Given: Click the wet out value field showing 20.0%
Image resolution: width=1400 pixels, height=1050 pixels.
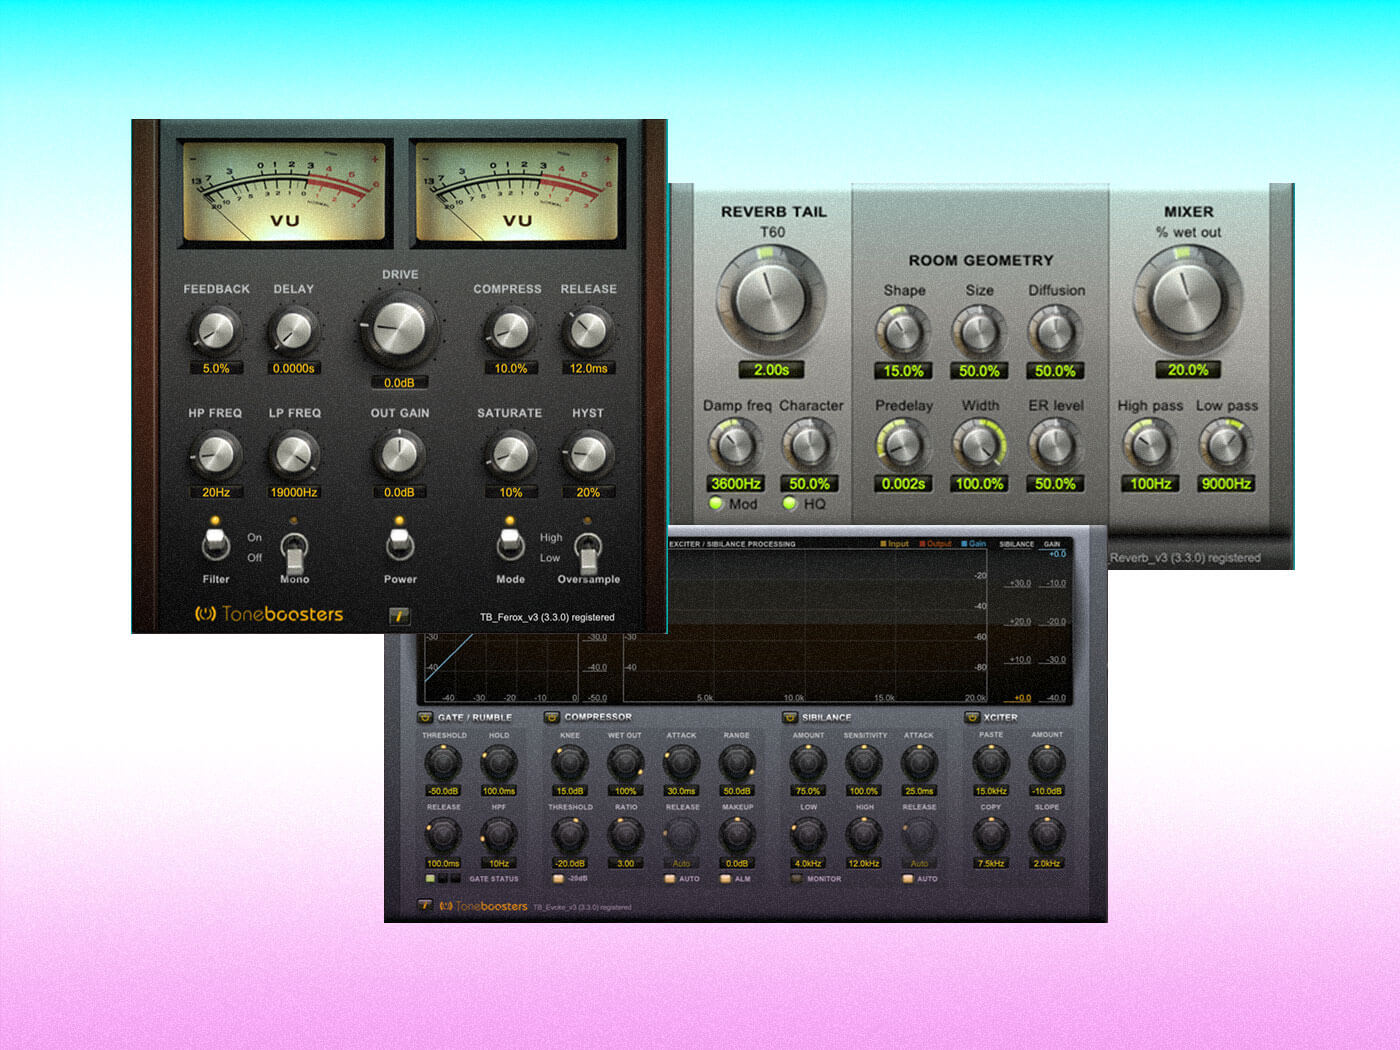Looking at the screenshot, I should 1187,370.
